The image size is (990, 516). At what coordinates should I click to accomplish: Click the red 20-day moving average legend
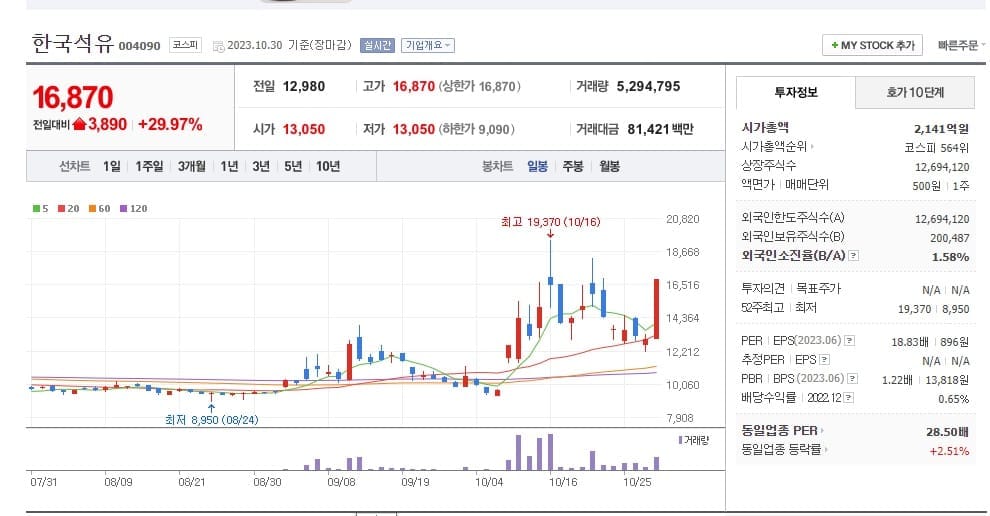68,208
